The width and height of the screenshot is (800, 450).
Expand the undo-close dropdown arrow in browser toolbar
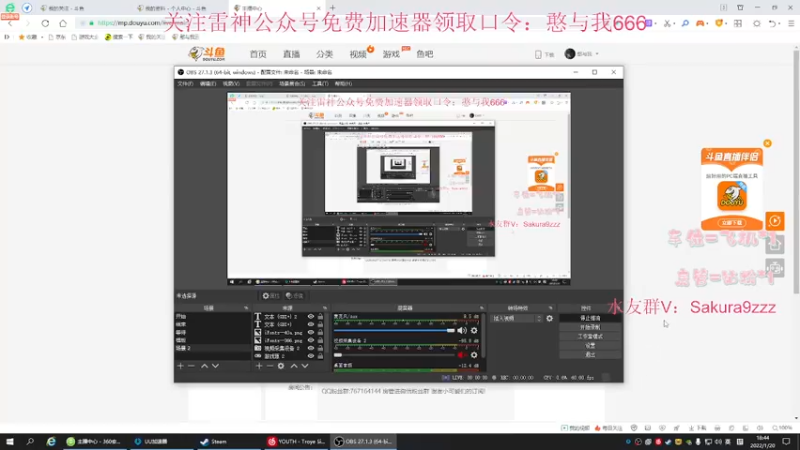coord(780,23)
